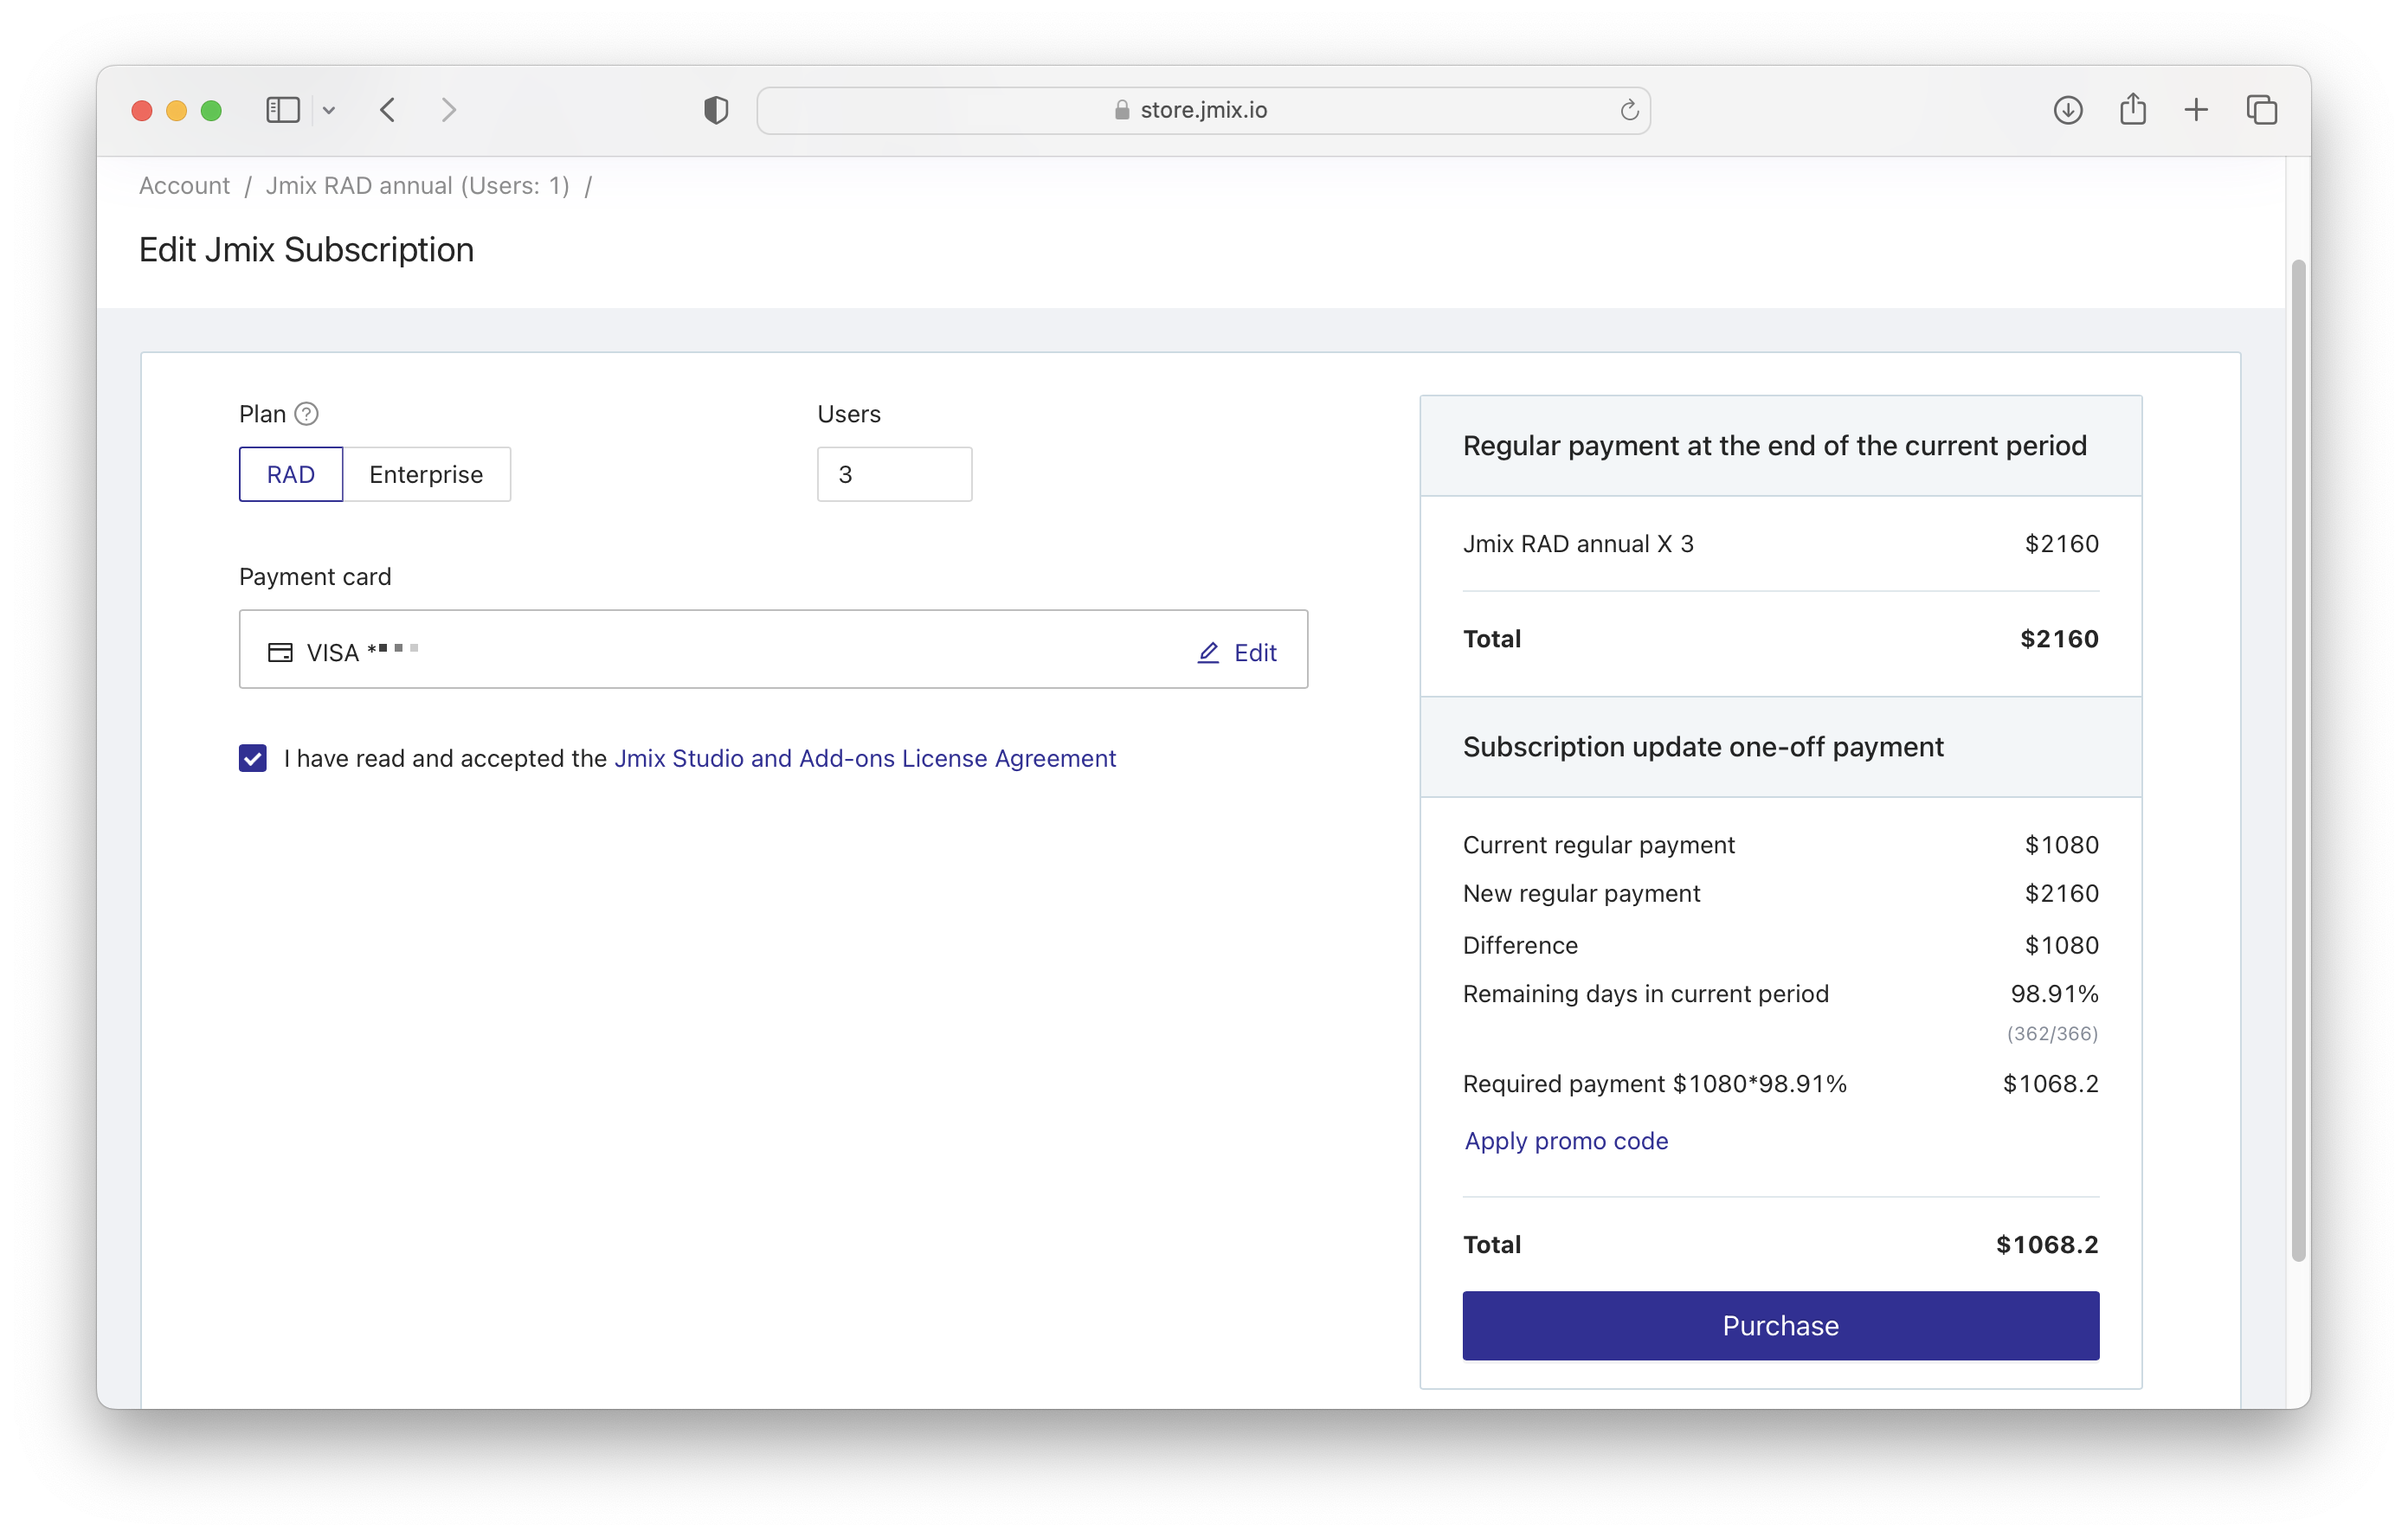Close the window with red button
Viewport: 2408px width, 1537px height.
142,110
